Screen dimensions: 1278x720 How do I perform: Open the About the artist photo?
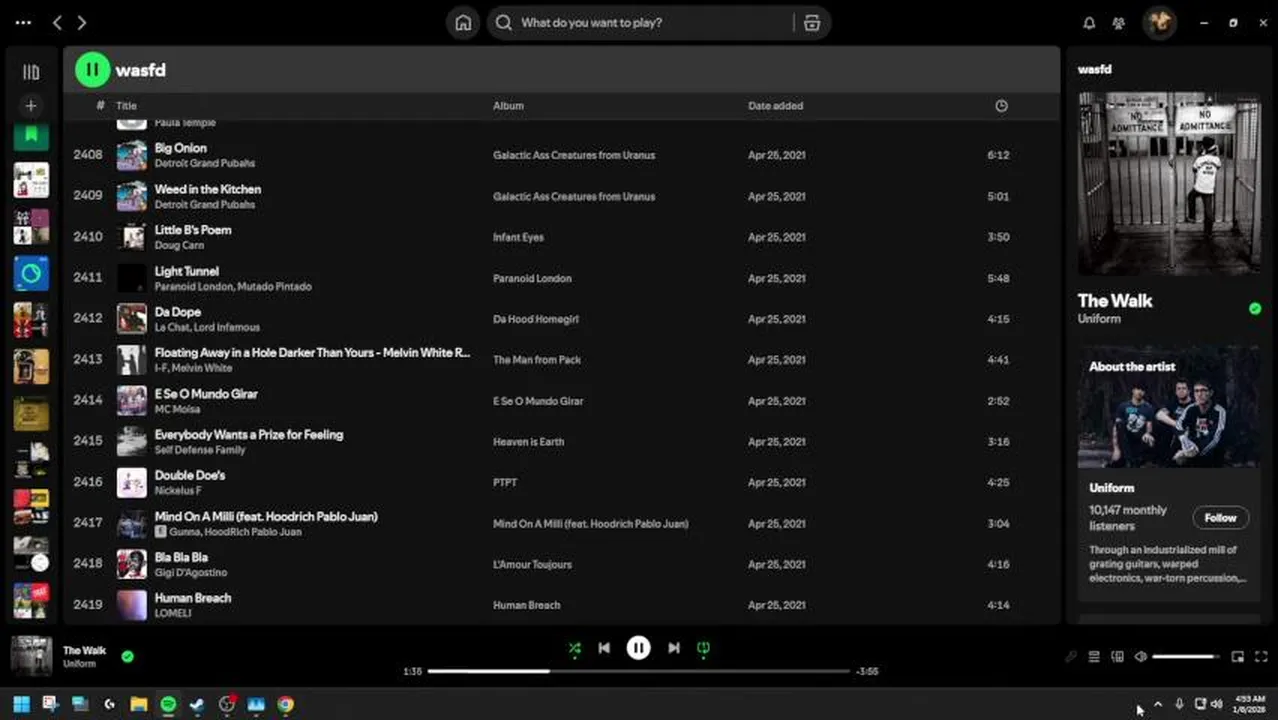click(x=1169, y=407)
